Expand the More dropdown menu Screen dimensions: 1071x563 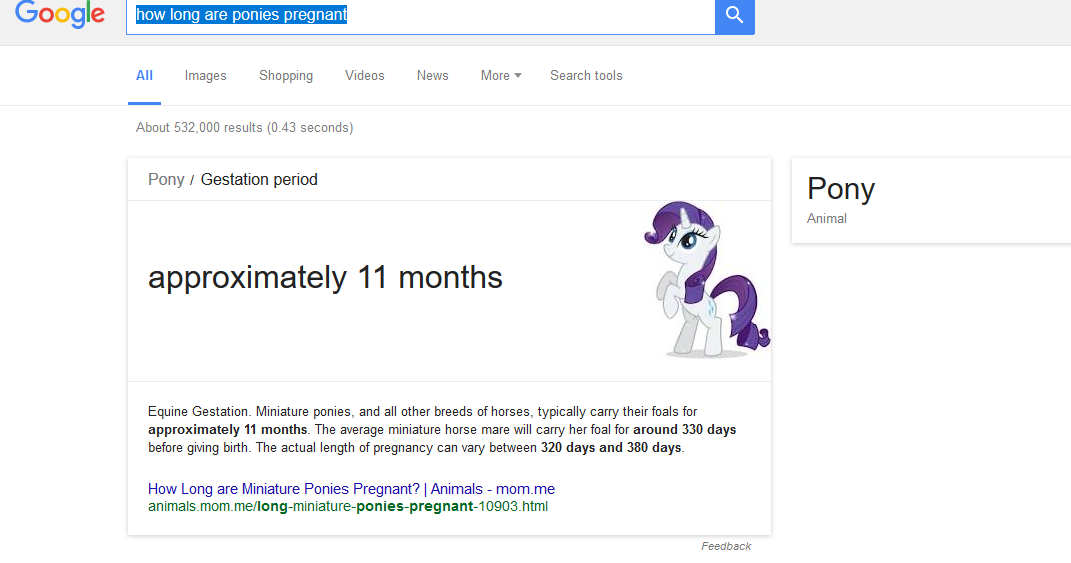click(501, 76)
